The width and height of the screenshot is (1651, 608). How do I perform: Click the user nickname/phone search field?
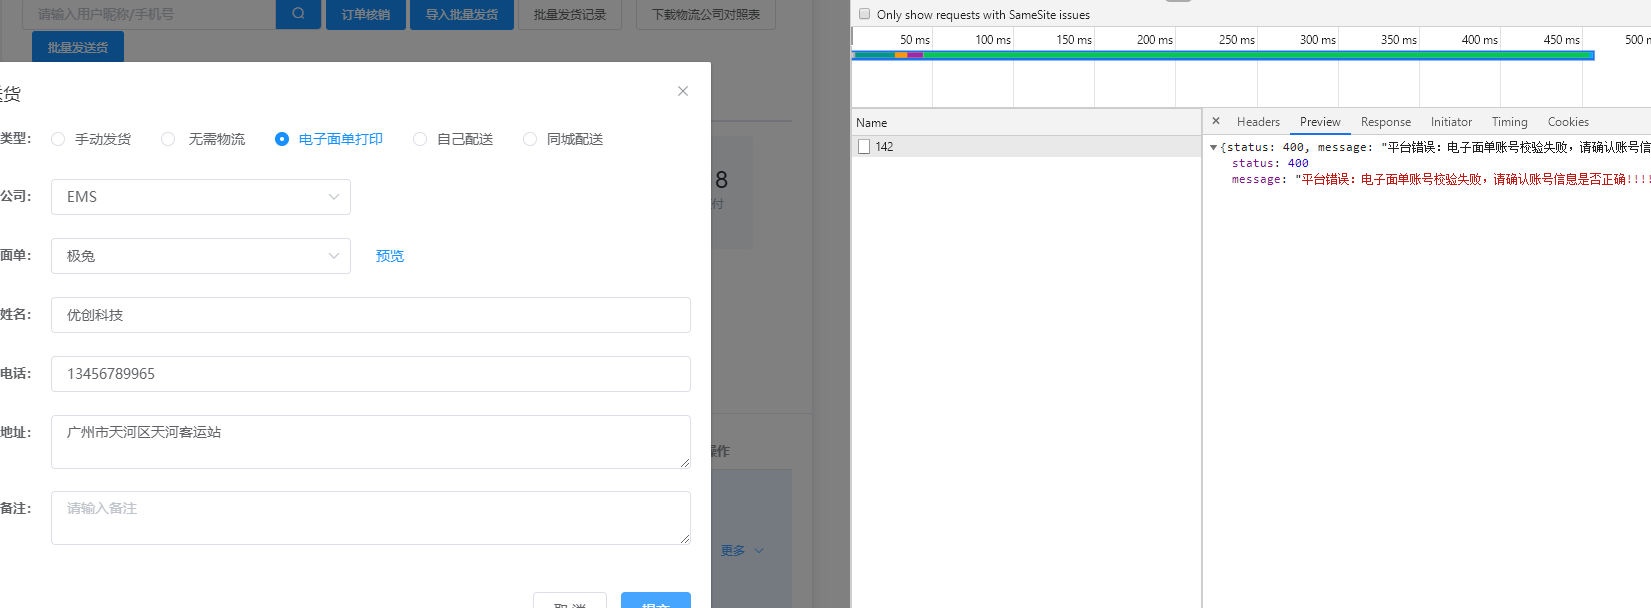149,14
